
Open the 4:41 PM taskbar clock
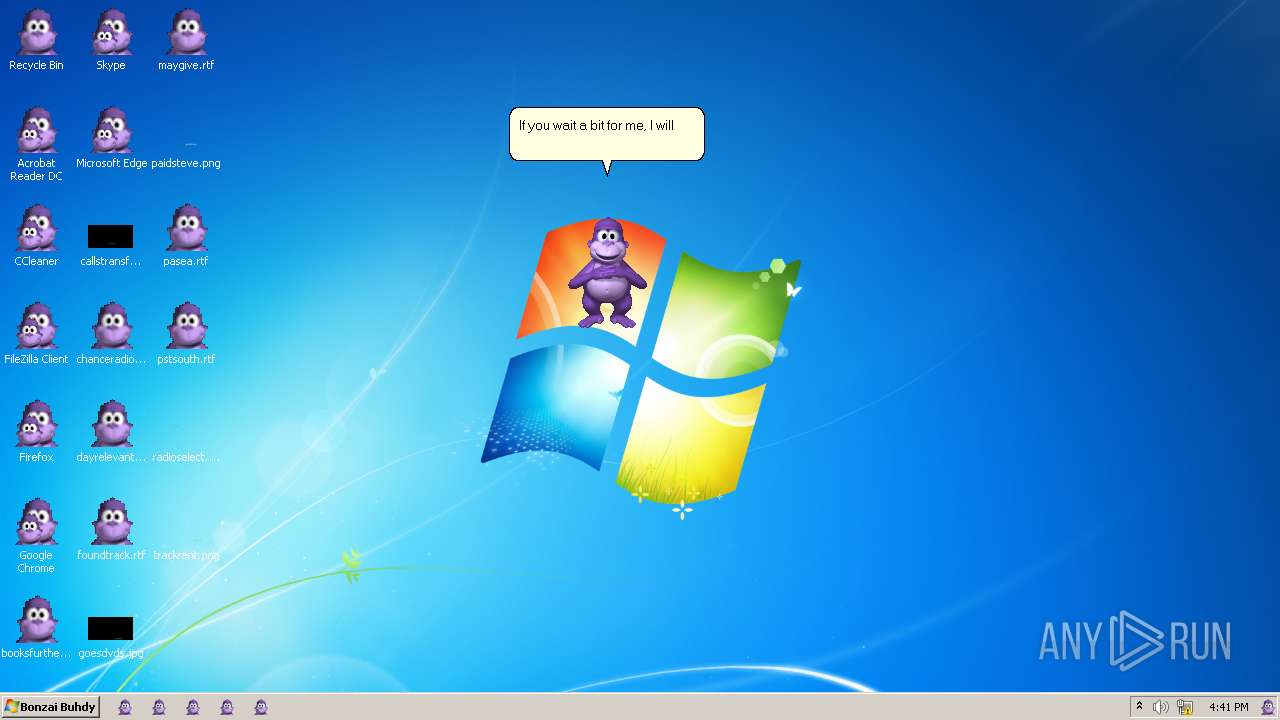1228,707
